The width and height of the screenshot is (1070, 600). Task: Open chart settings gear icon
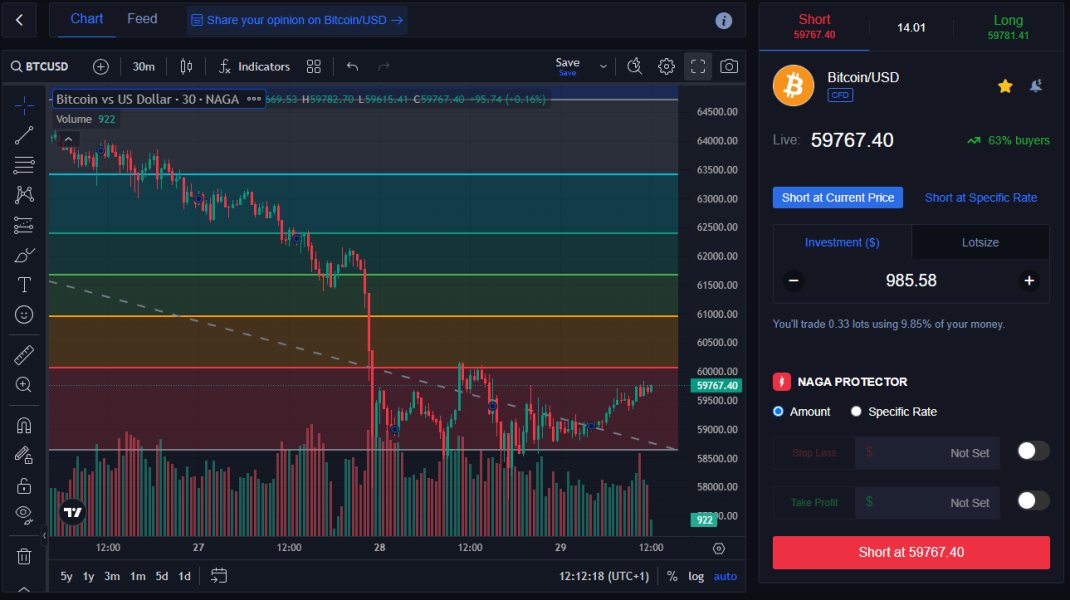[x=666, y=67]
